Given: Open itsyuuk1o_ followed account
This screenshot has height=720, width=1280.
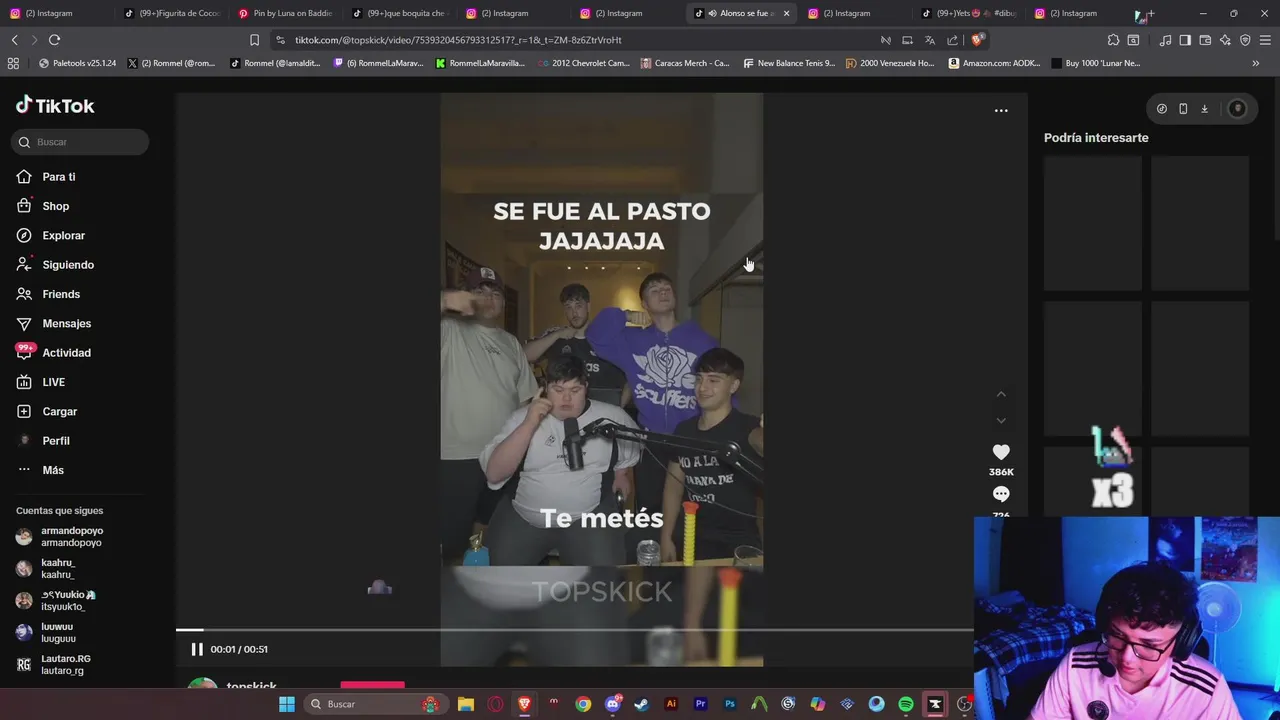Looking at the screenshot, I should click(x=56, y=601).
